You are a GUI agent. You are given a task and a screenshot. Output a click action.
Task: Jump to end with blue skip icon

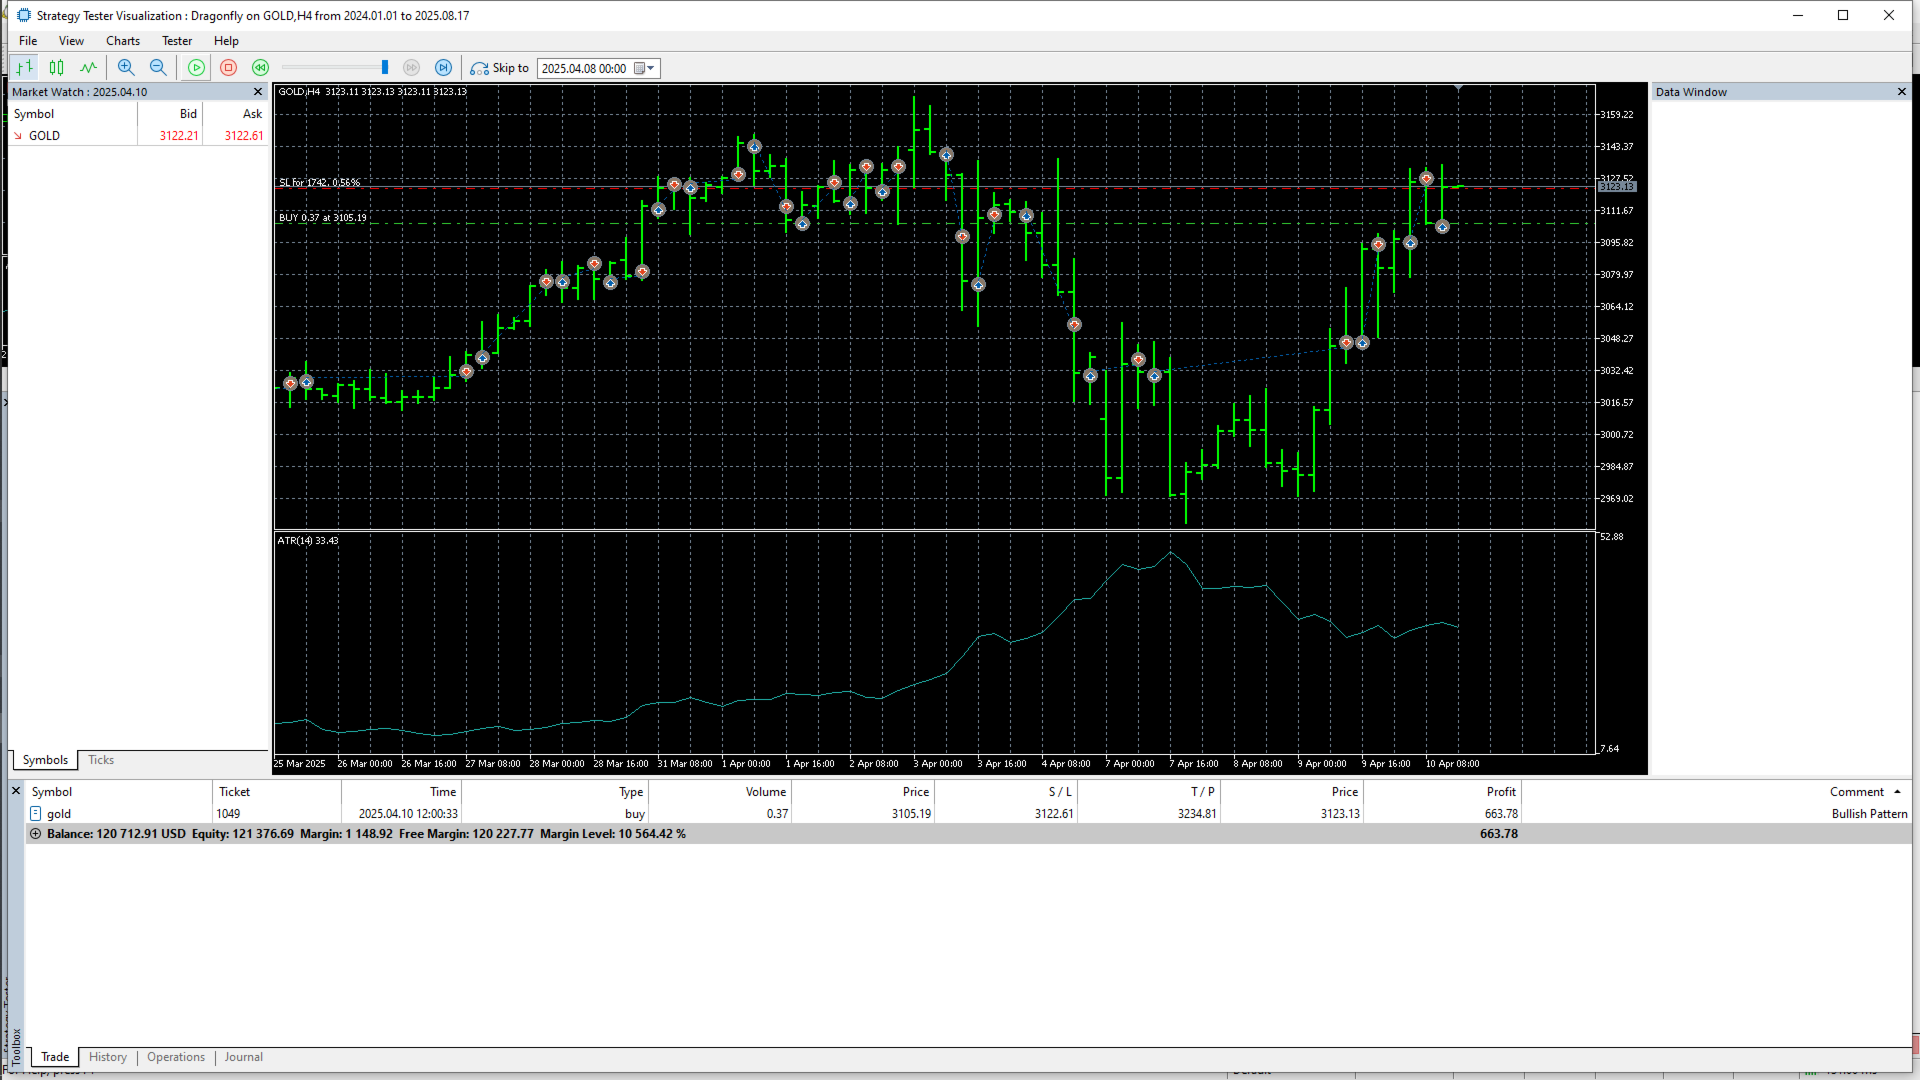point(444,68)
